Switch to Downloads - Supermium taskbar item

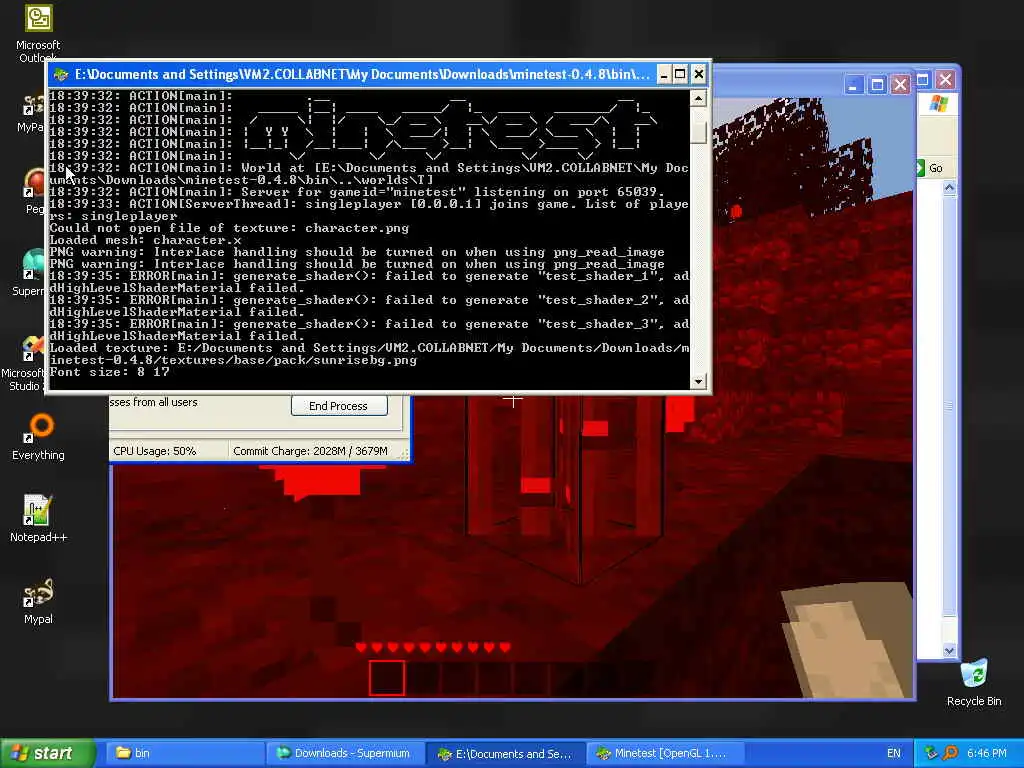345,753
